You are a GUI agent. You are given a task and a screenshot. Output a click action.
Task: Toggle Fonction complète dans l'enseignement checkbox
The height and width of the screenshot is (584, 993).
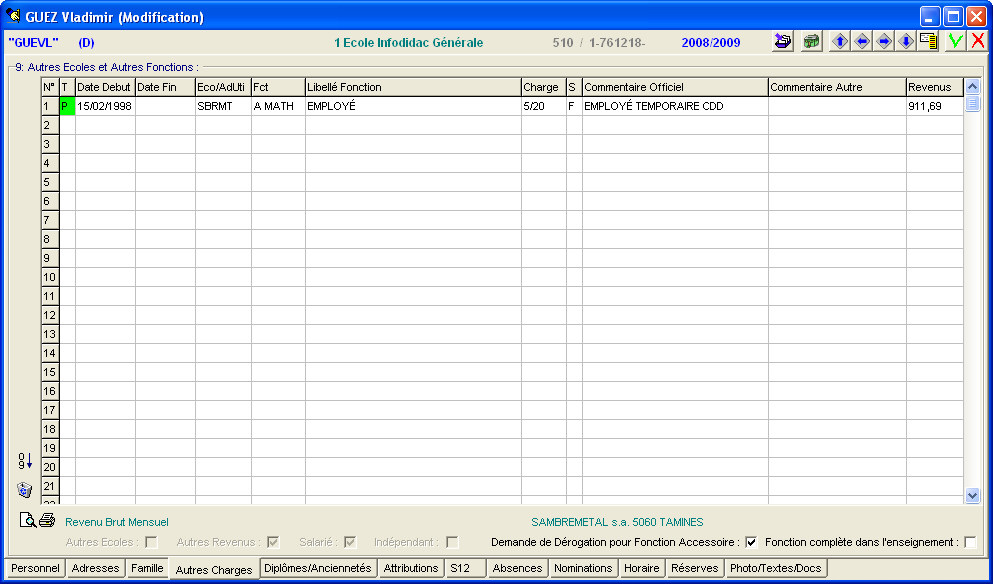[x=970, y=542]
